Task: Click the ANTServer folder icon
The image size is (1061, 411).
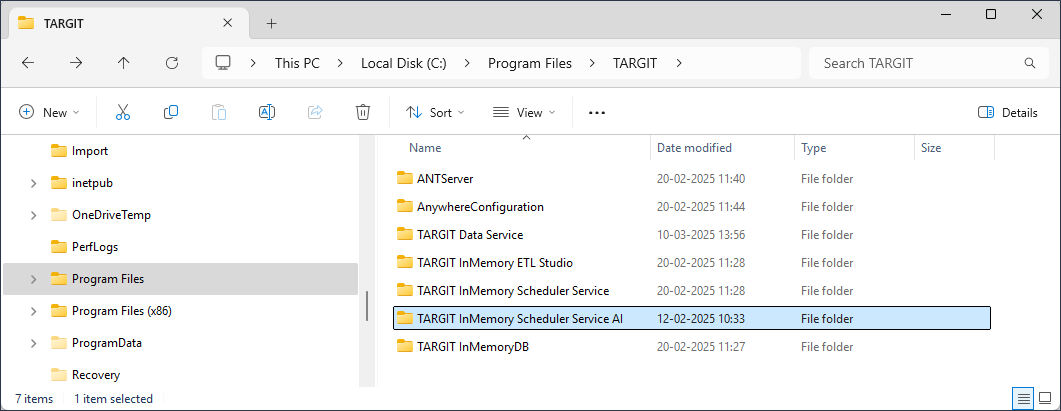Action: click(x=405, y=178)
